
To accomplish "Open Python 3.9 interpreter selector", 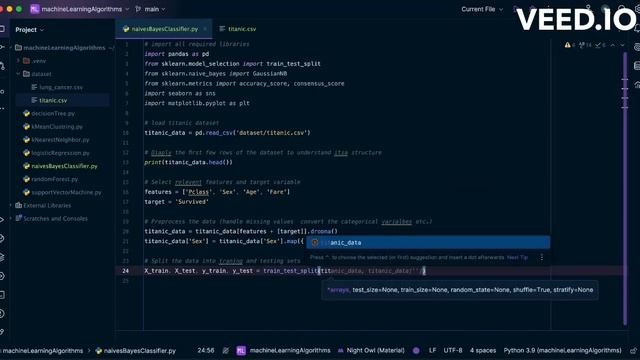I will point(562,351).
